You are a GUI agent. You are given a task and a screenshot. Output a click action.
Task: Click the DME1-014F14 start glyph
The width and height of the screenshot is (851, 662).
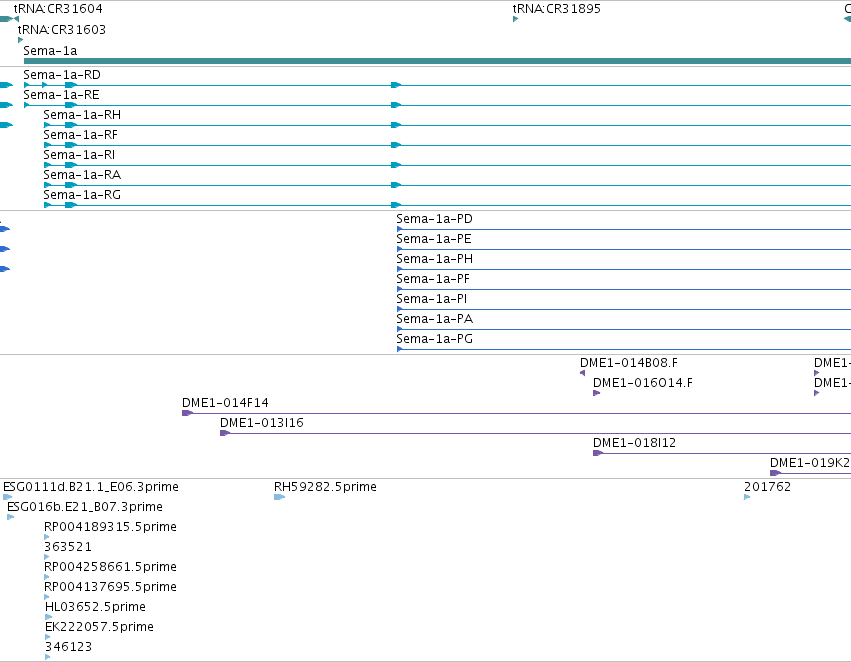click(187, 413)
